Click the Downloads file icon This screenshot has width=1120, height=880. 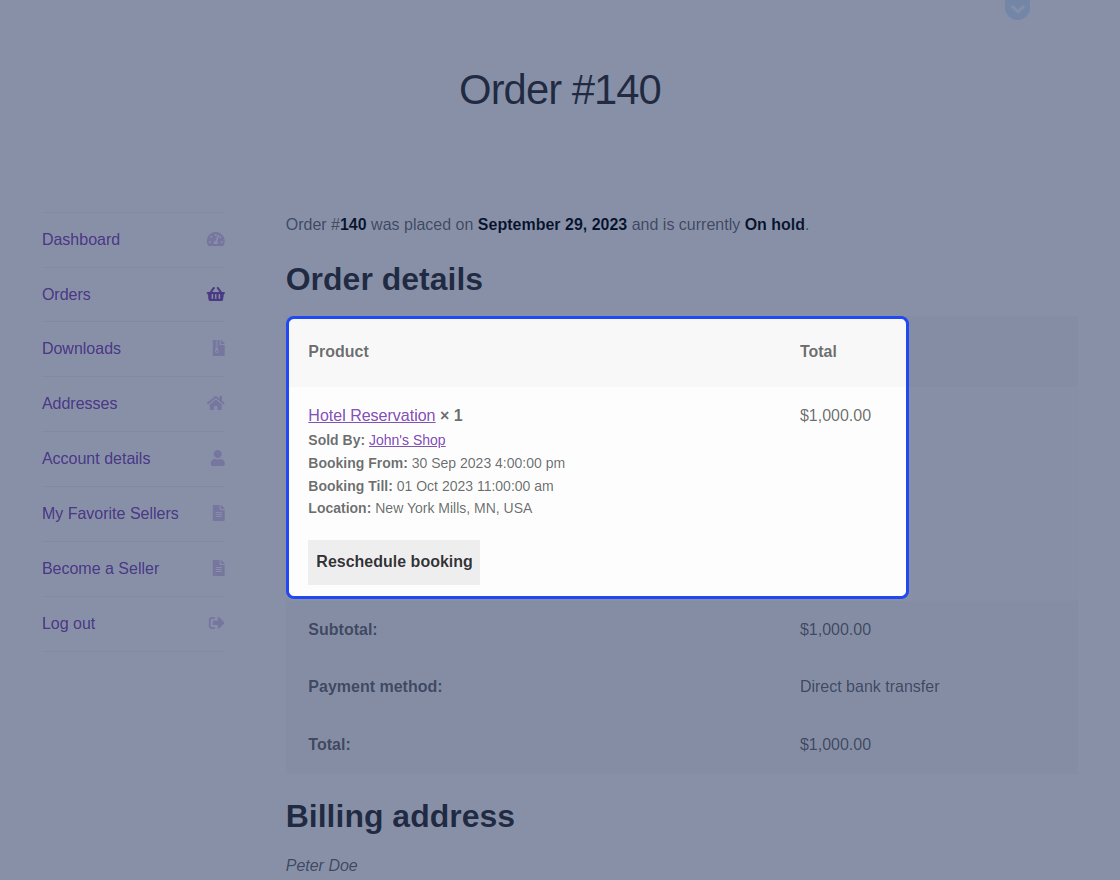(218, 348)
